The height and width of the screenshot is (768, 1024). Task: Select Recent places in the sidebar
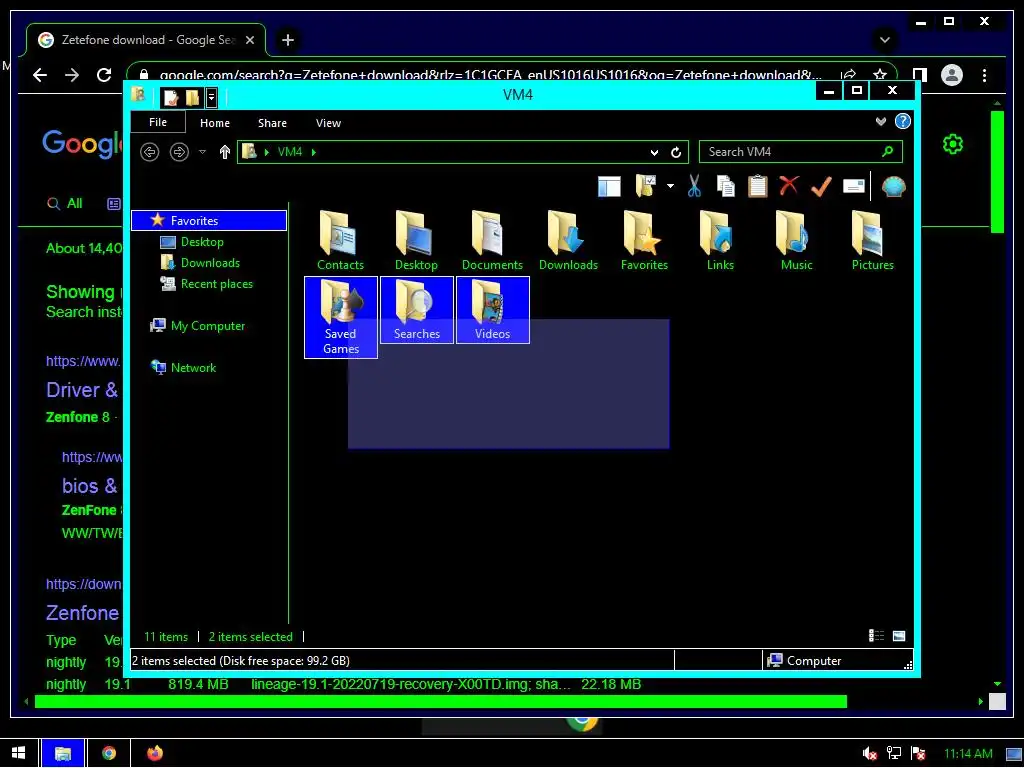(217, 283)
